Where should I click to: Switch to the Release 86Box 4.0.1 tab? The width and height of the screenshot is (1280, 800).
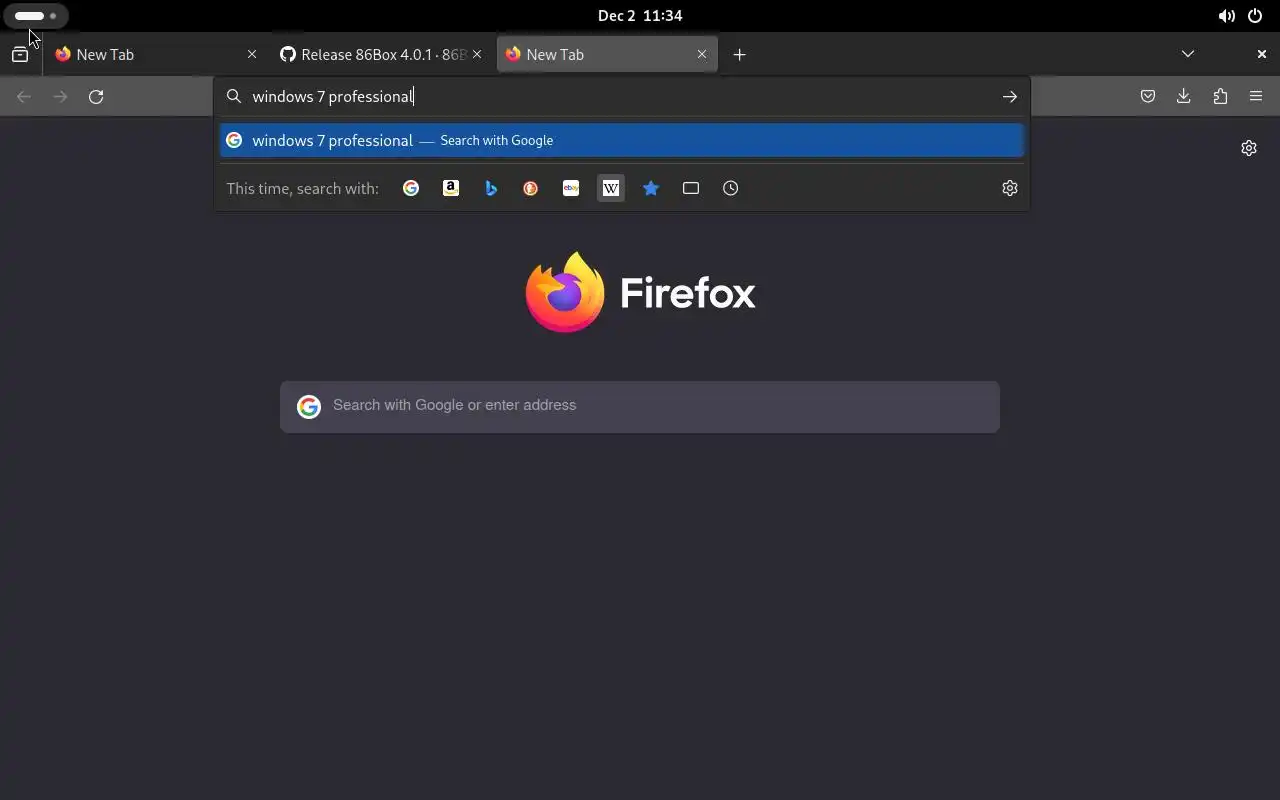click(x=382, y=55)
